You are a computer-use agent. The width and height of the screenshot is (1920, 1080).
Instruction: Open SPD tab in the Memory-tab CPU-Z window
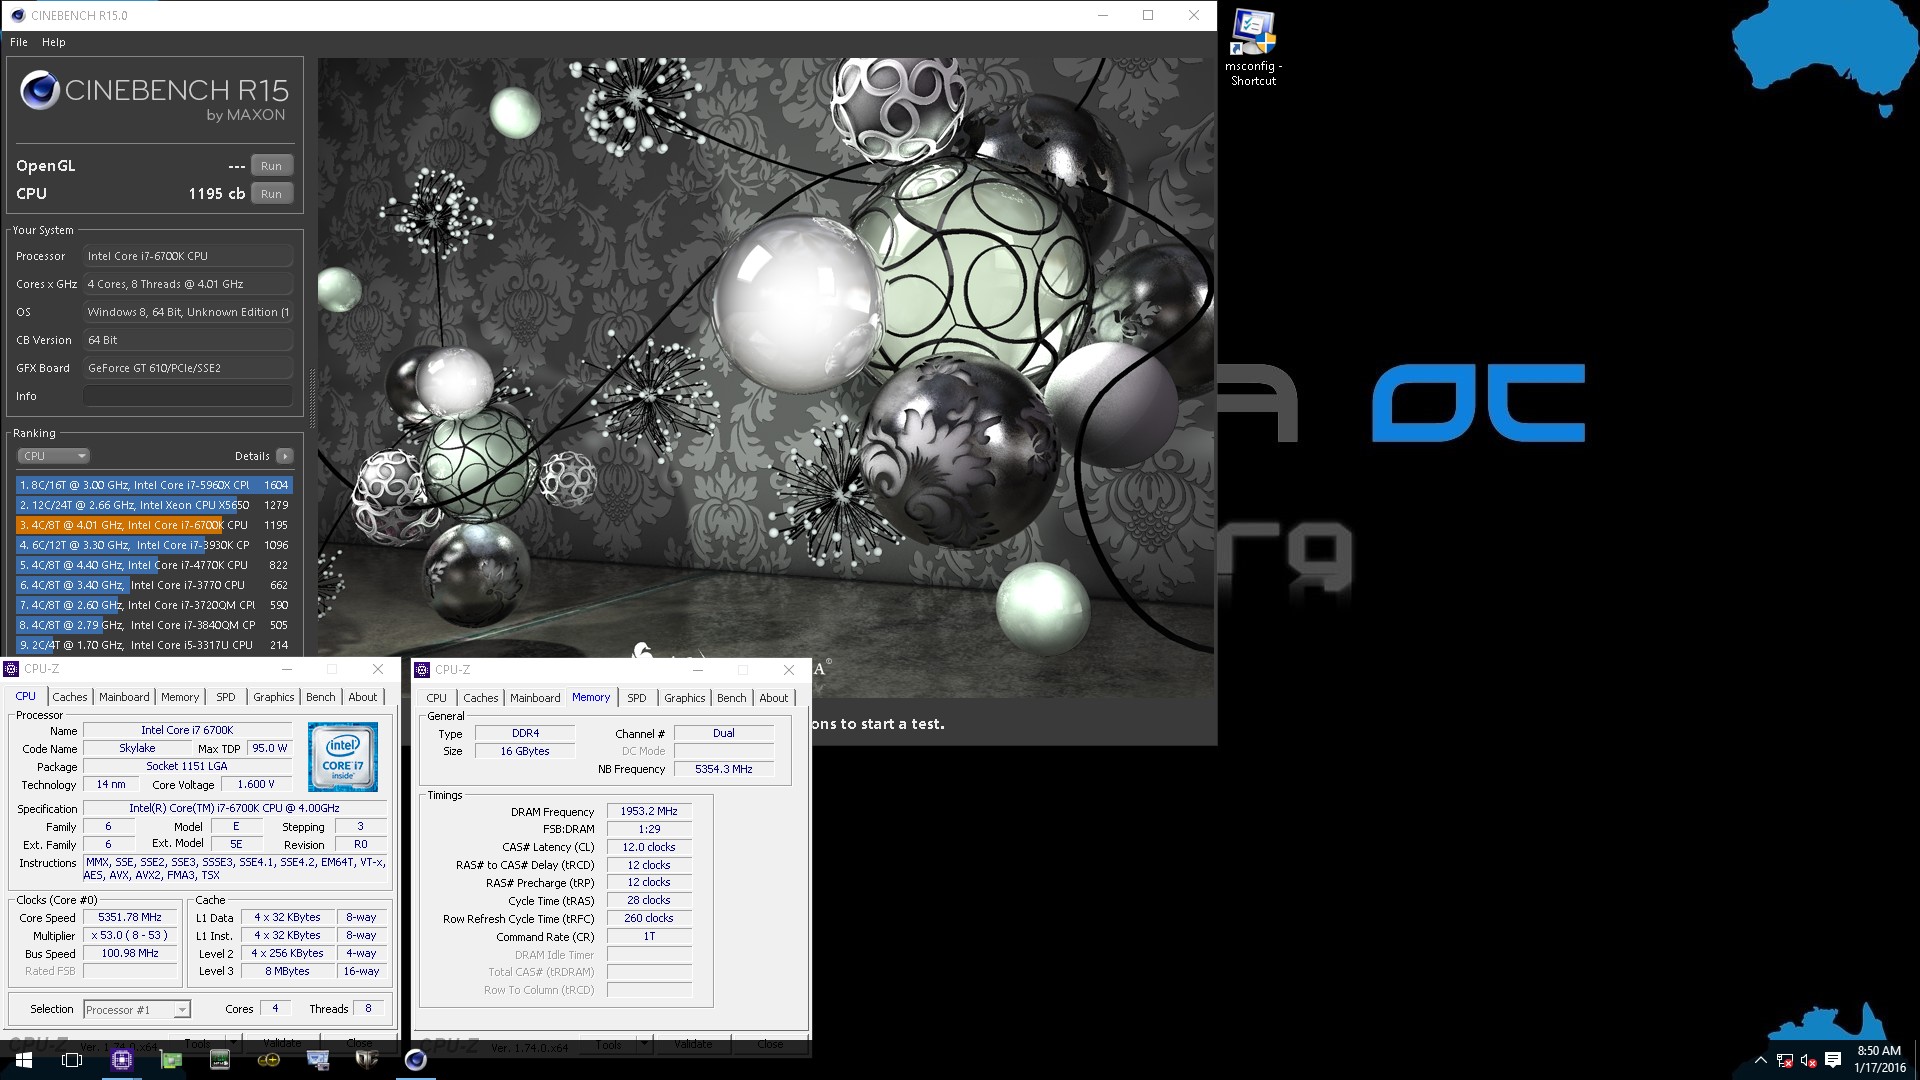[x=637, y=698]
